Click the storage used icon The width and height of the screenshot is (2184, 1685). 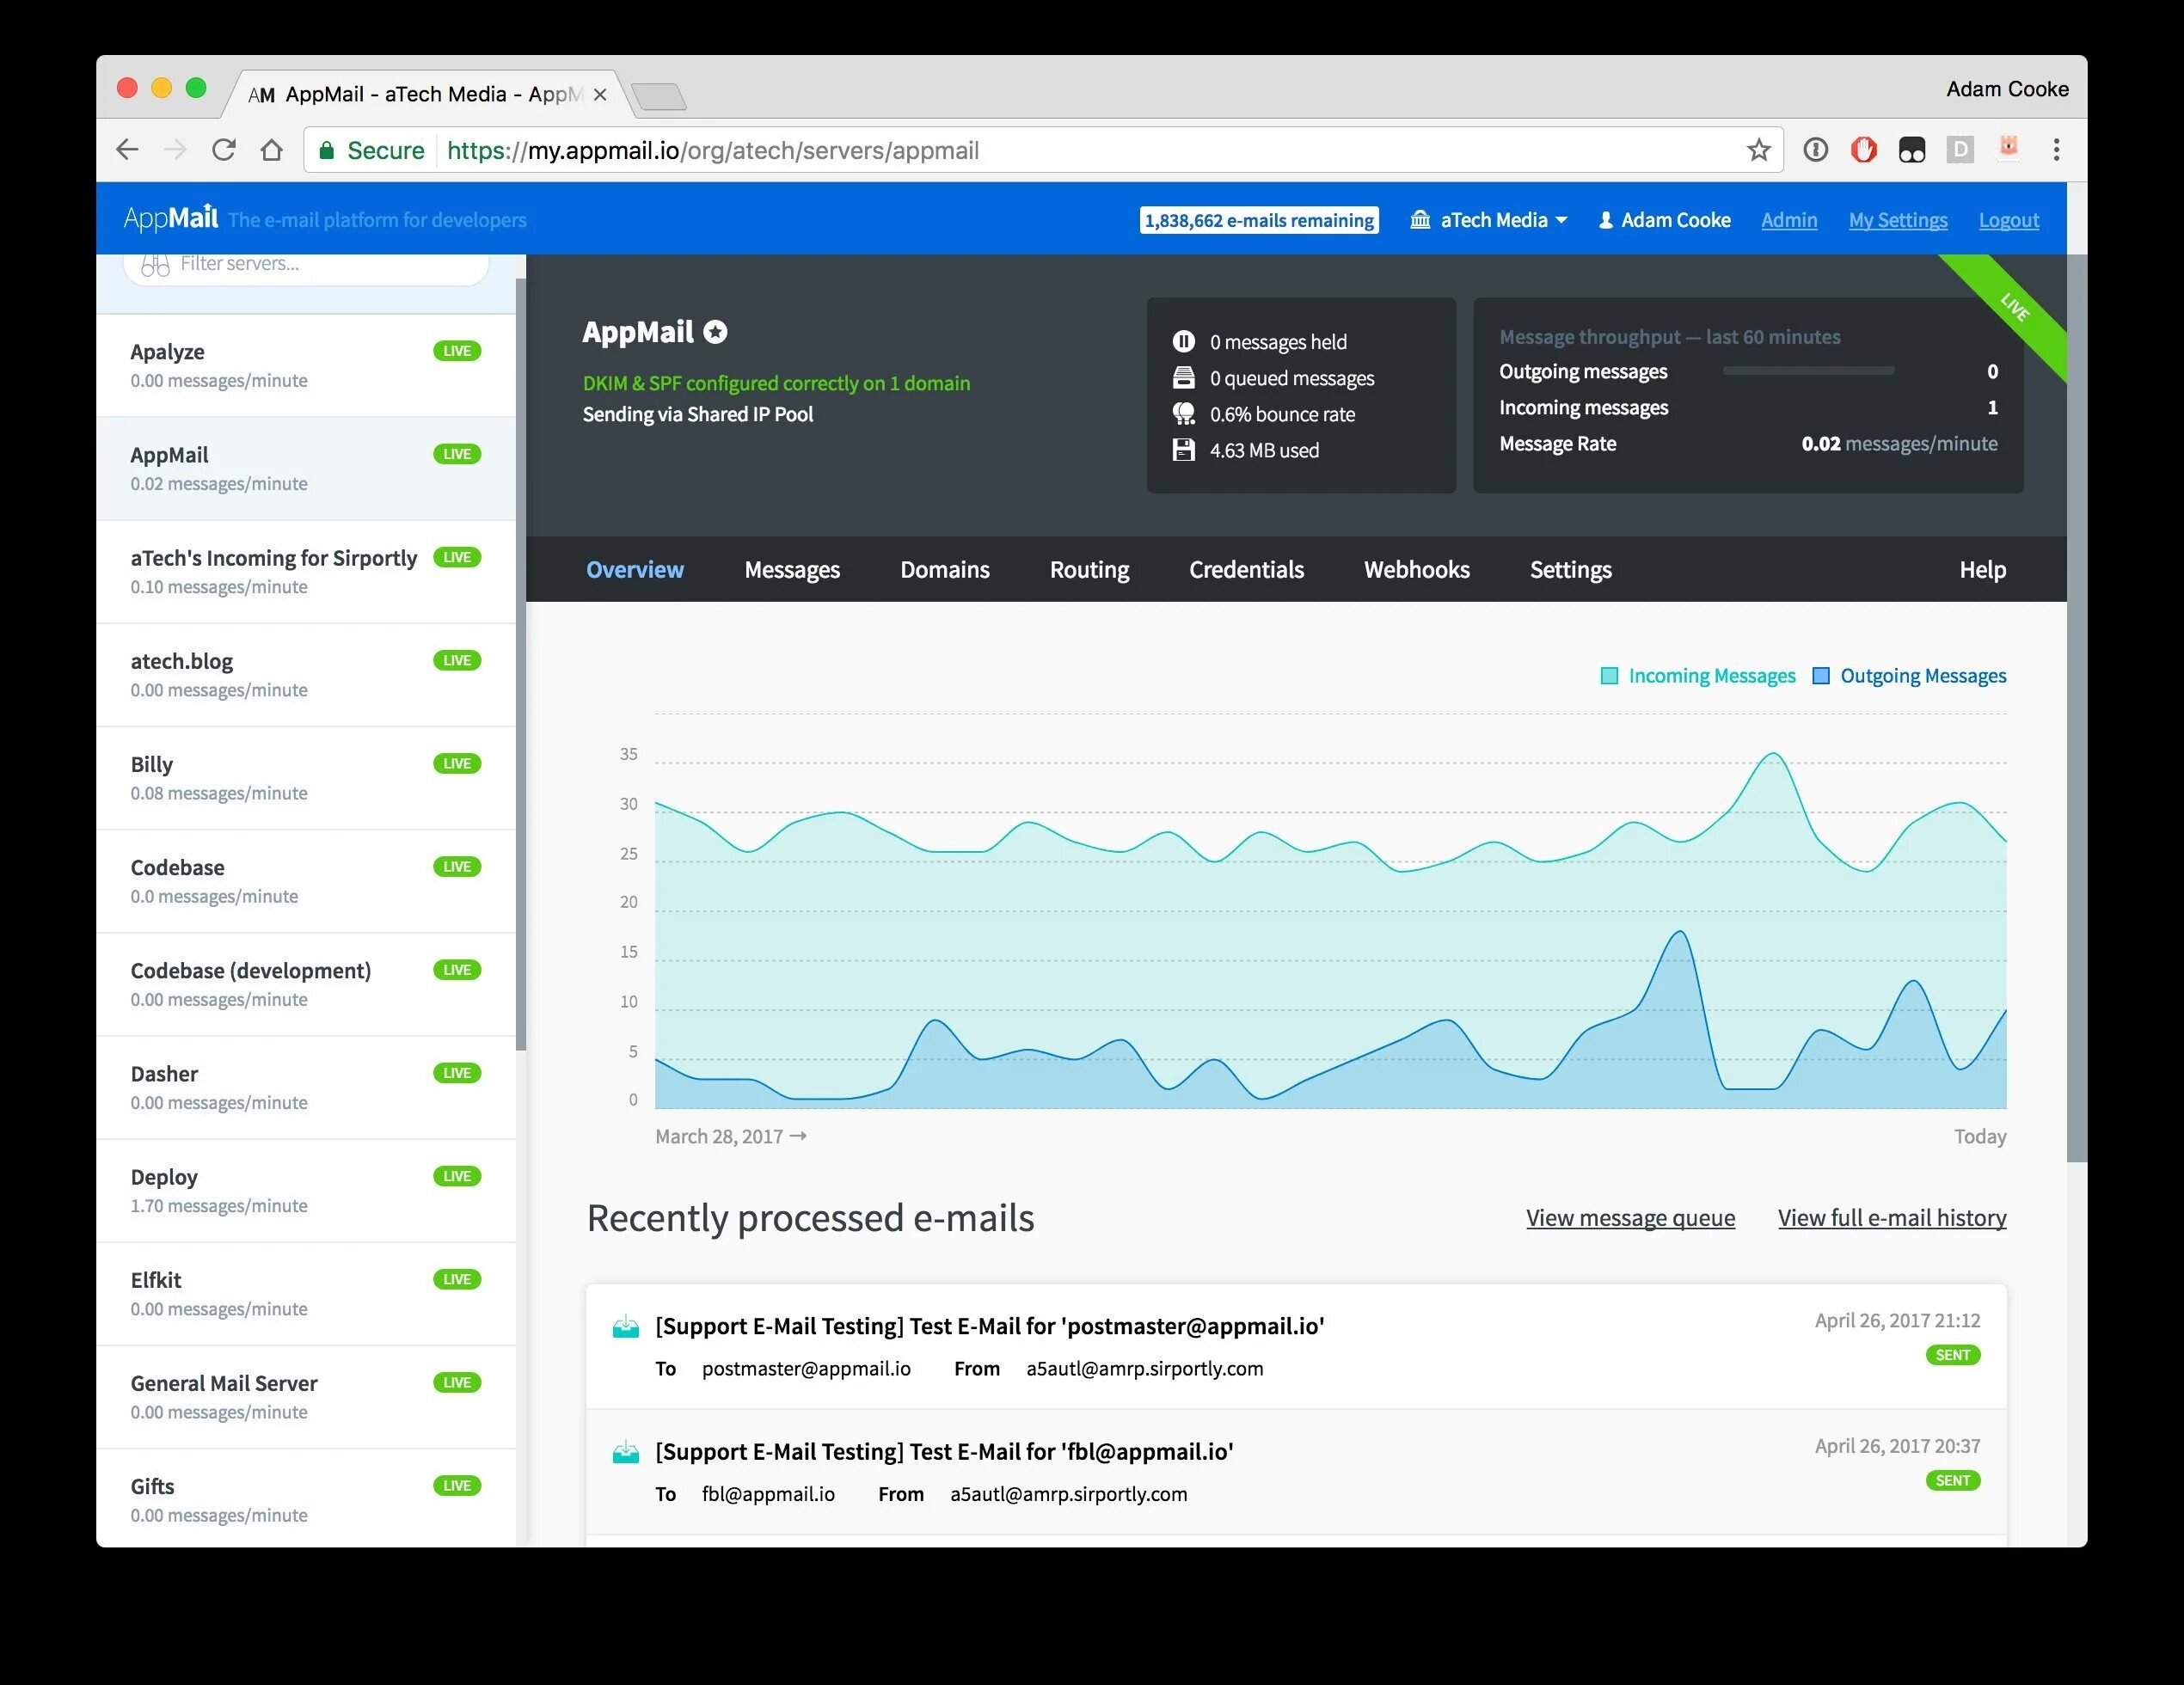(1186, 448)
